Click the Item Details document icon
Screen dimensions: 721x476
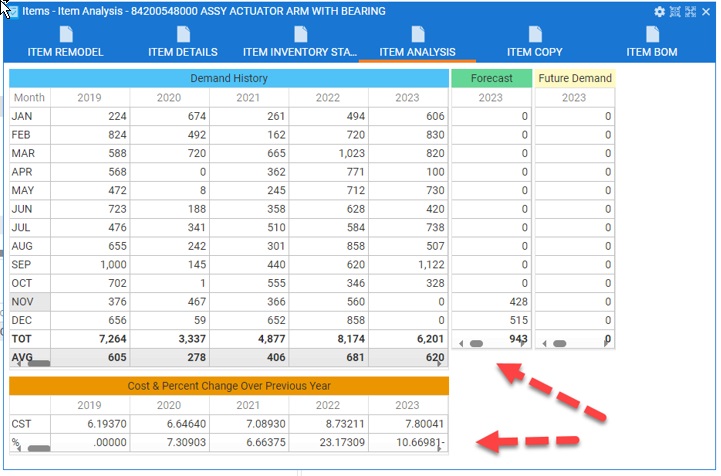pyautogui.click(x=183, y=34)
